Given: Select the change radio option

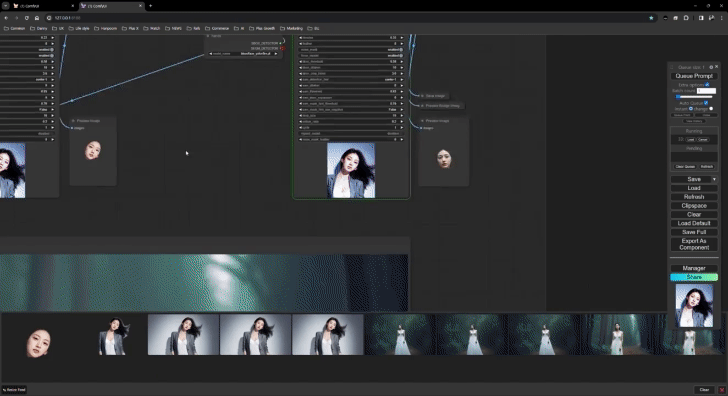Looking at the screenshot, I should pos(711,109).
